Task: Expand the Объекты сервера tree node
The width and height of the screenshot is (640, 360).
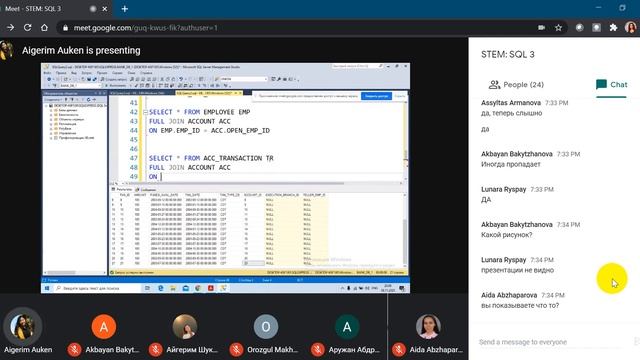Action: (x=51, y=119)
